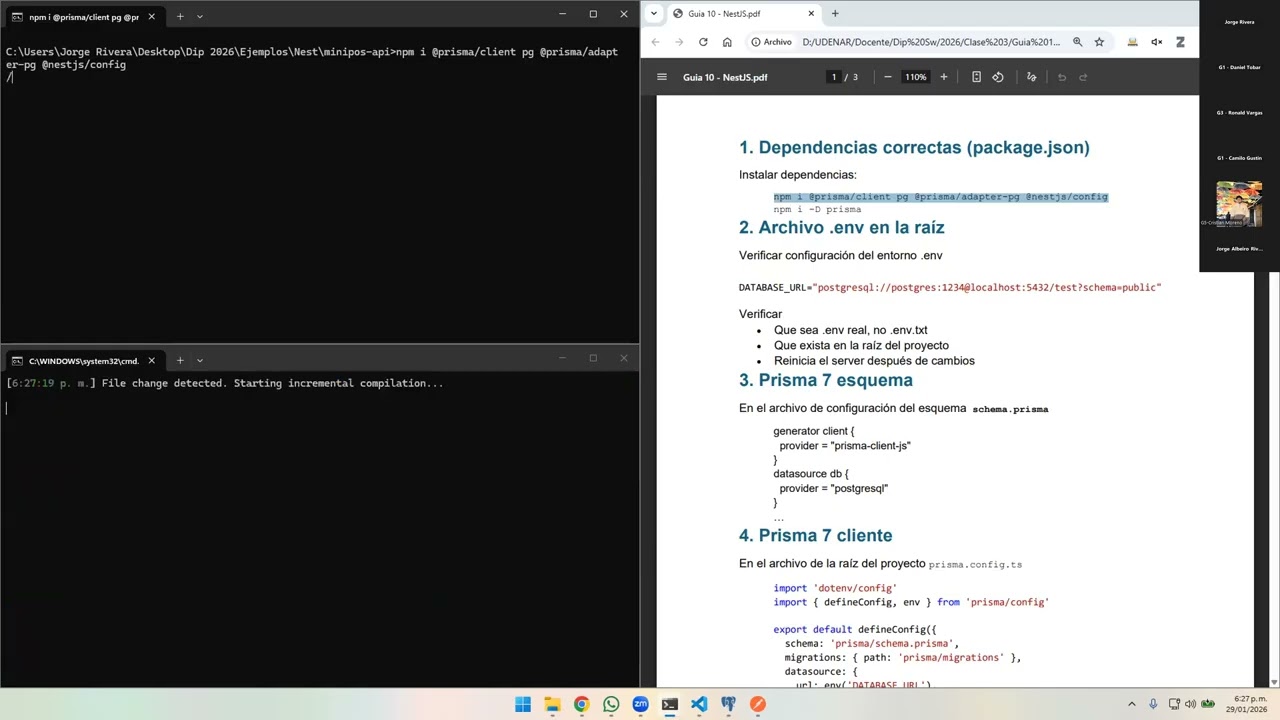This screenshot has width=1280, height=720.
Task: Click the 'File change detected' log line
Action: 224,383
